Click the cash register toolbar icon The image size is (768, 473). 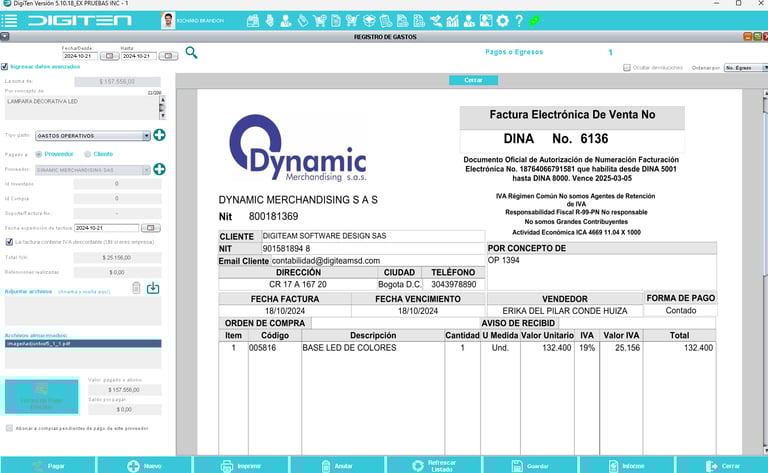tap(253, 21)
